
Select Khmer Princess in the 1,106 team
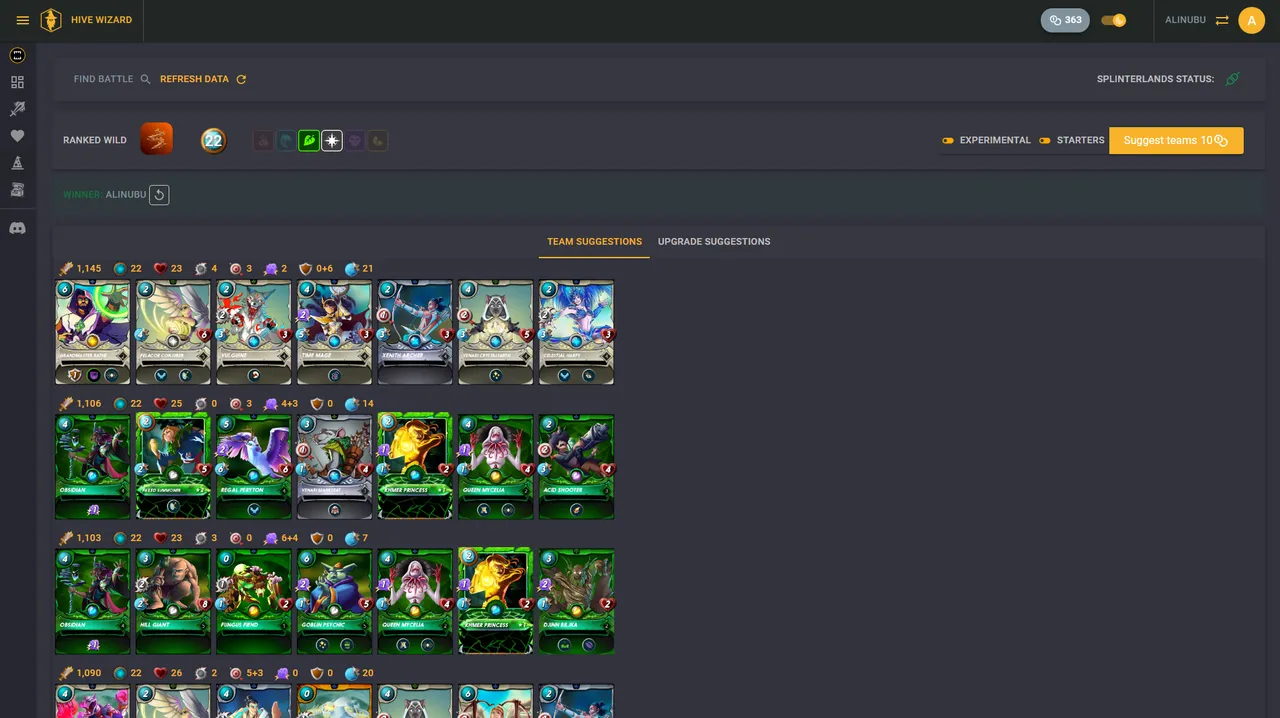pos(415,467)
